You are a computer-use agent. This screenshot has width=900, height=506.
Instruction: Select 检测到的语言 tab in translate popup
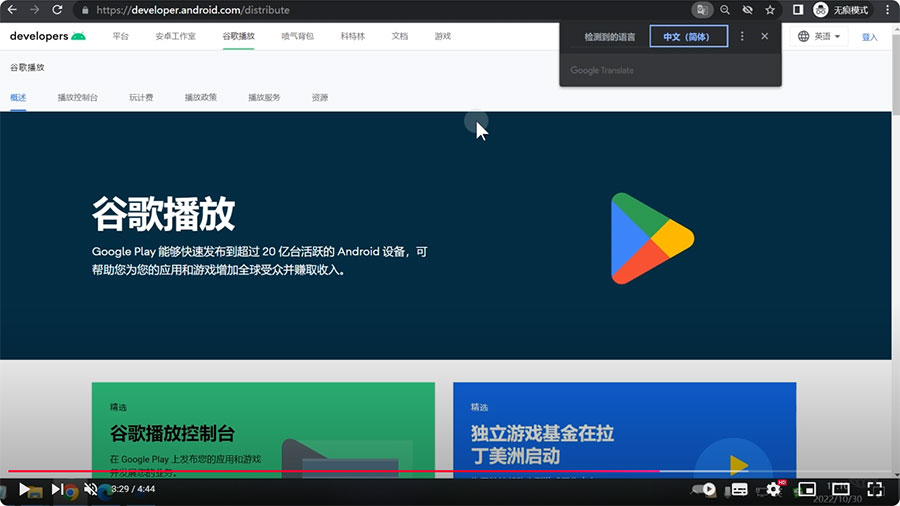click(x=610, y=37)
